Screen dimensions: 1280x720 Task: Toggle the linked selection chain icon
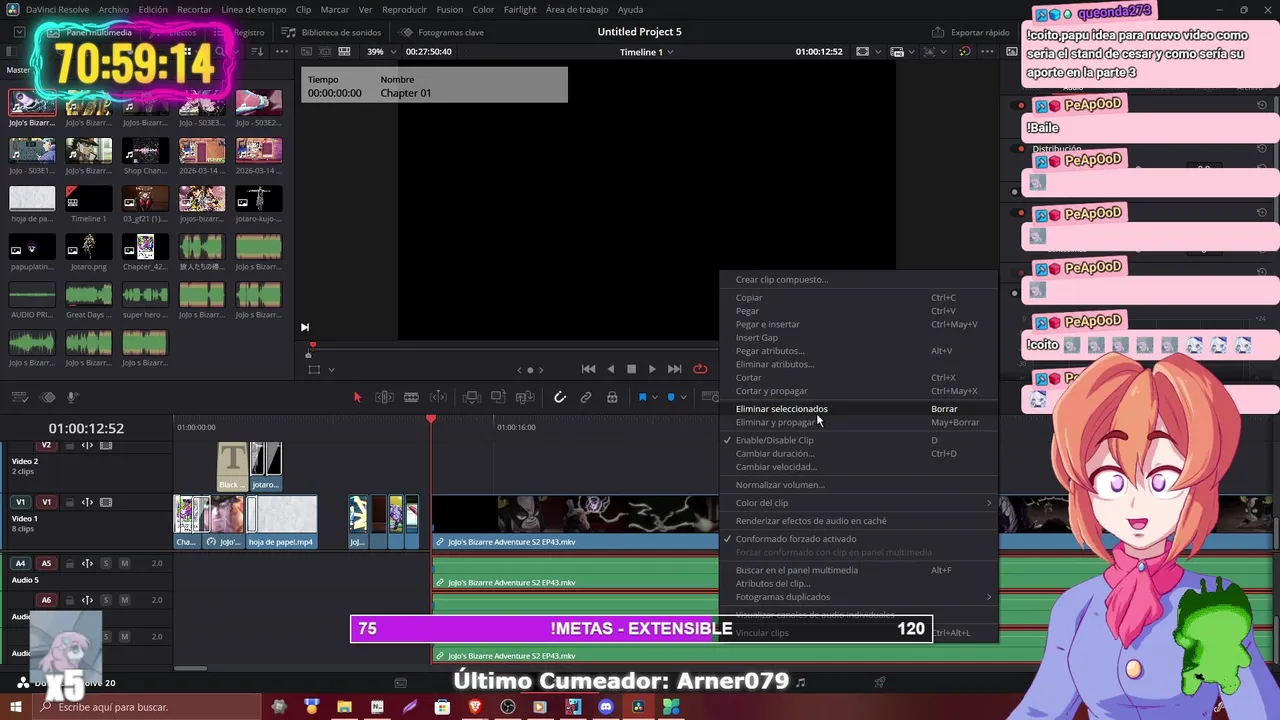pos(586,397)
